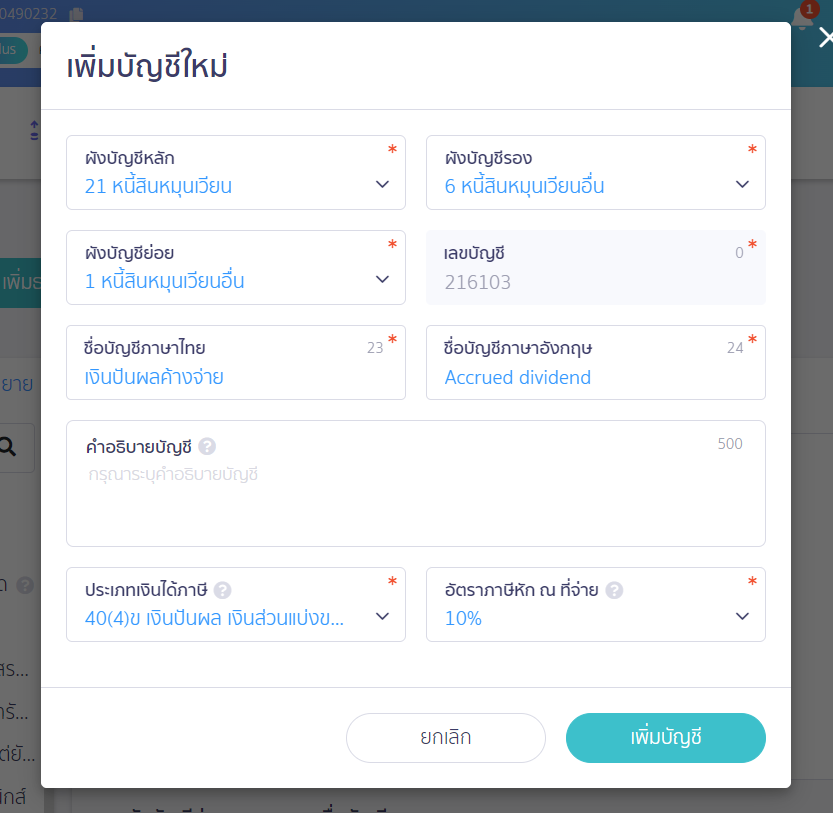Click the ชื่อบัญชีภาษาไทย input field

tap(236, 362)
